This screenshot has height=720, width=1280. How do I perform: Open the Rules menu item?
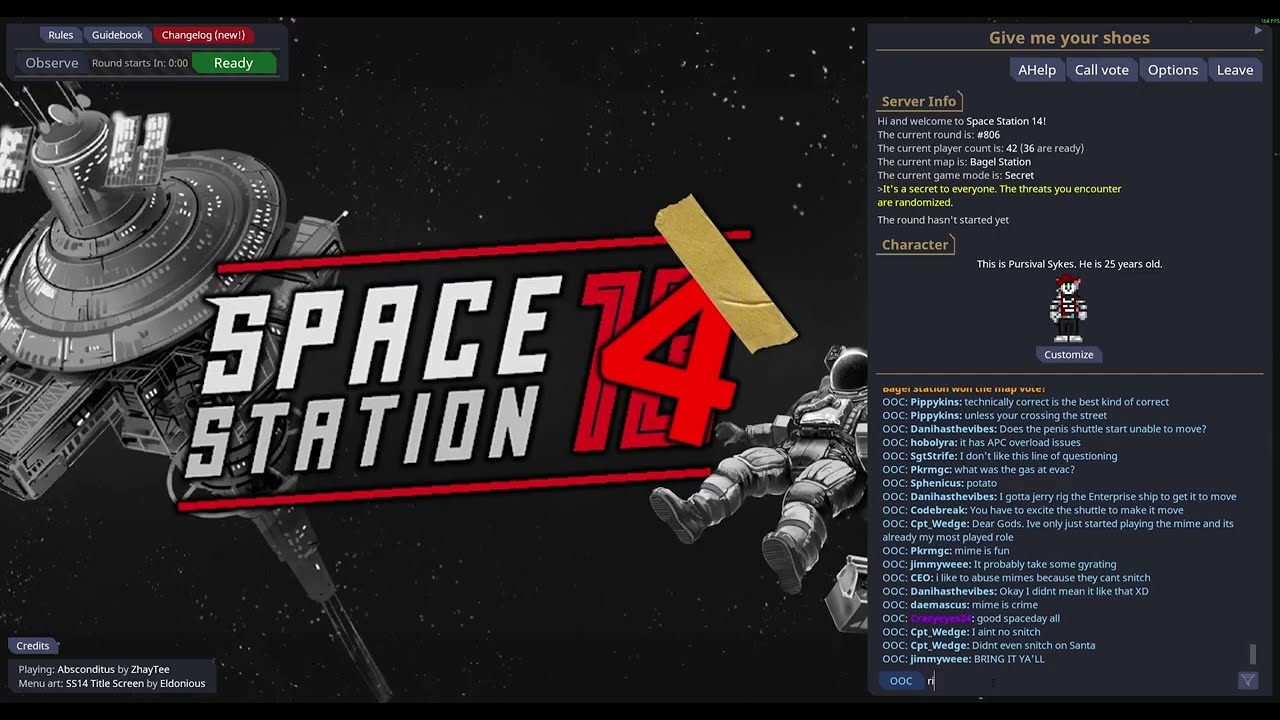point(61,35)
